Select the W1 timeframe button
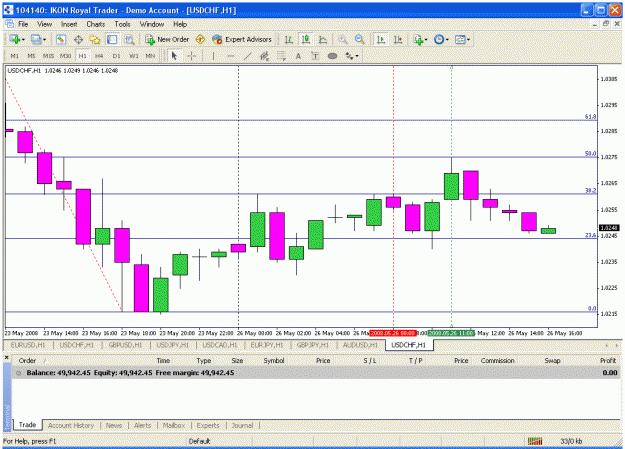625x449 pixels. pos(134,56)
